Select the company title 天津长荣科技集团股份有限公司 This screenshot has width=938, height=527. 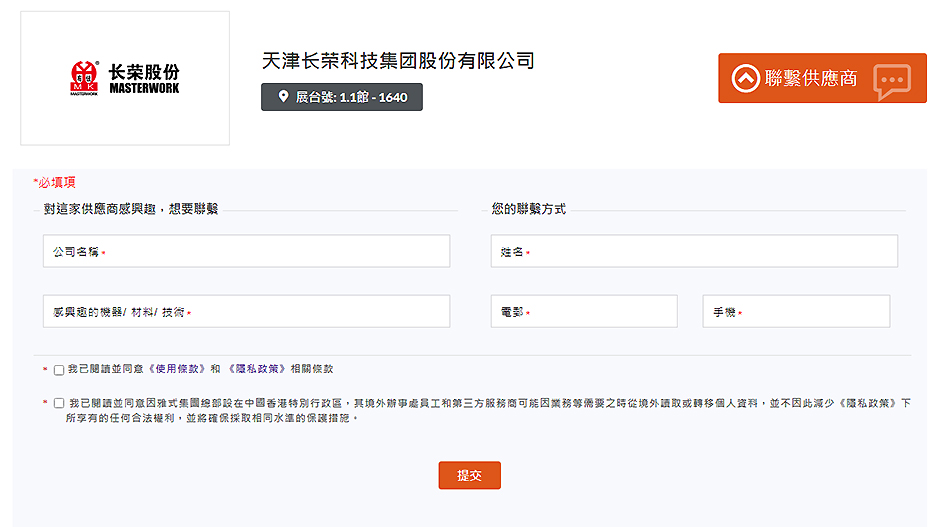[398, 60]
